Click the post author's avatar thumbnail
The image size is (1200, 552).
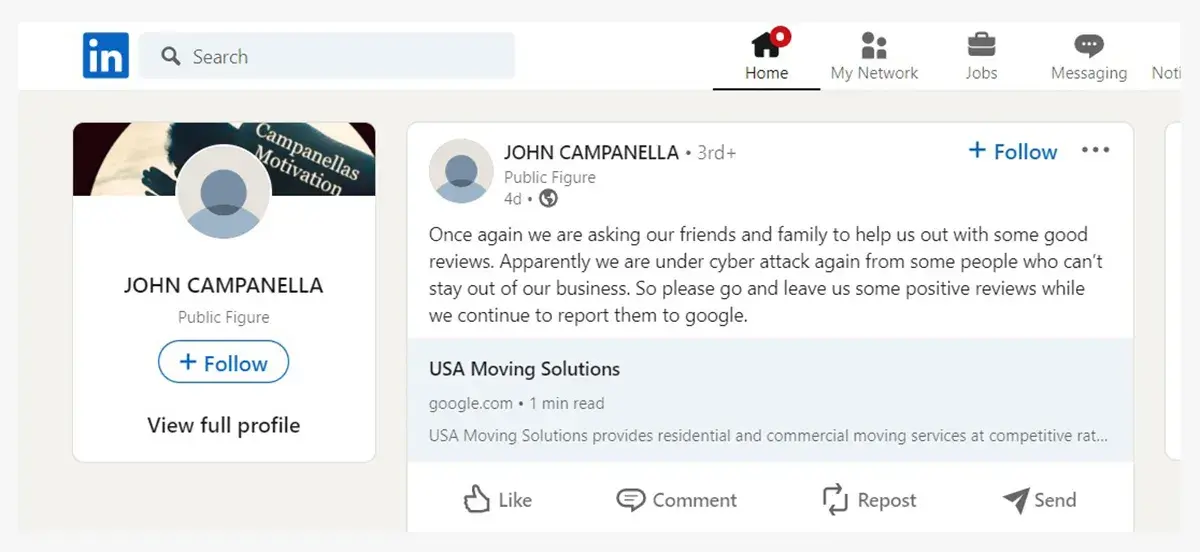pyautogui.click(x=461, y=171)
